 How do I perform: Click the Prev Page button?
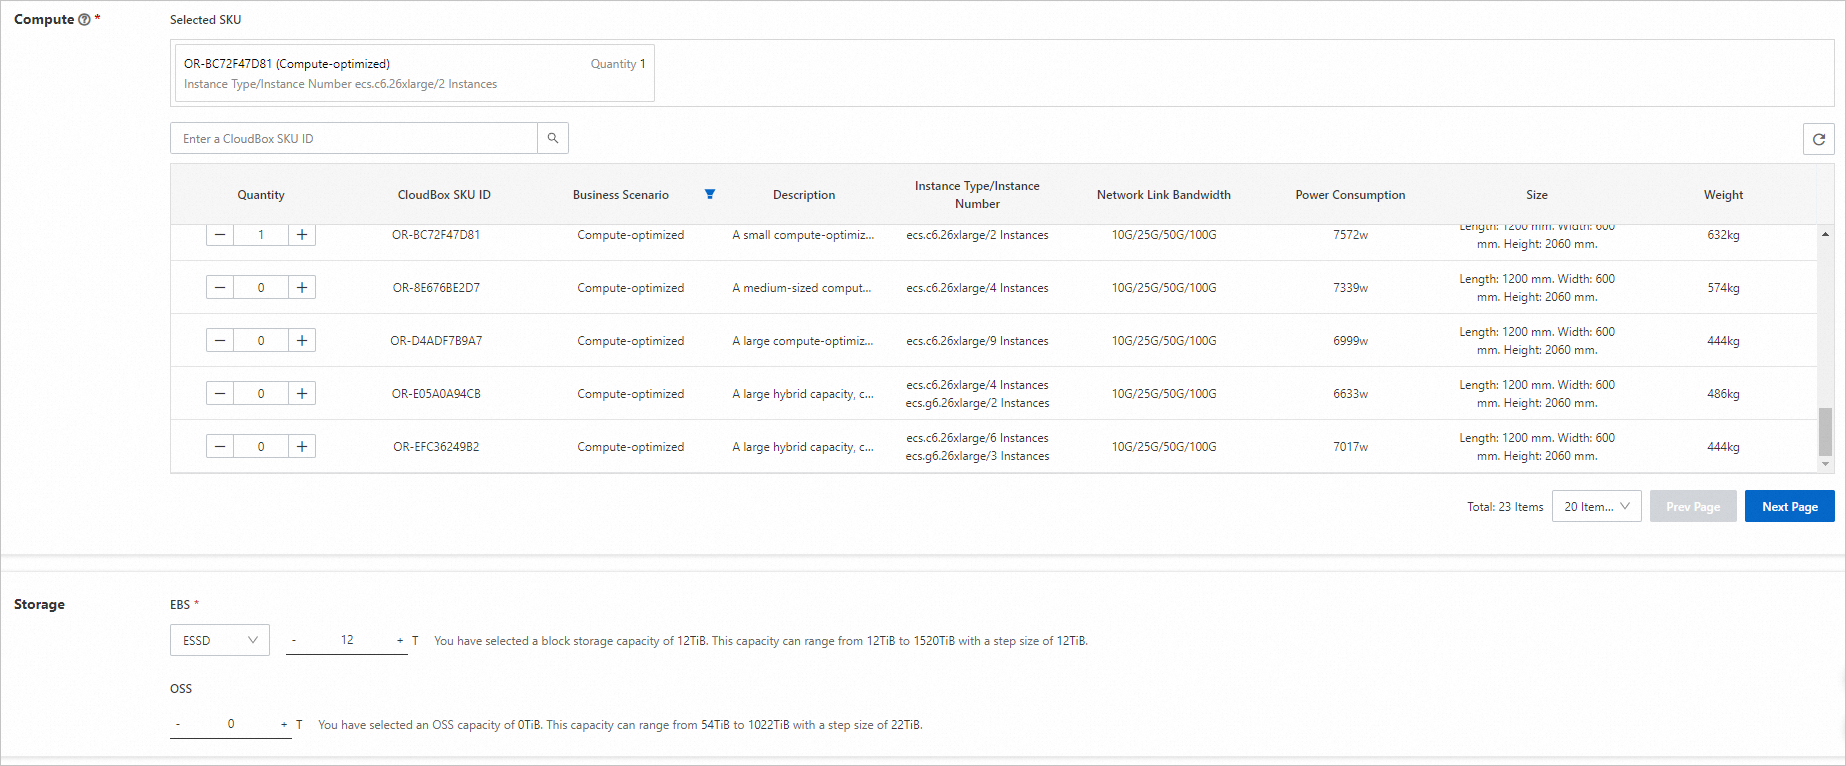(x=1693, y=507)
